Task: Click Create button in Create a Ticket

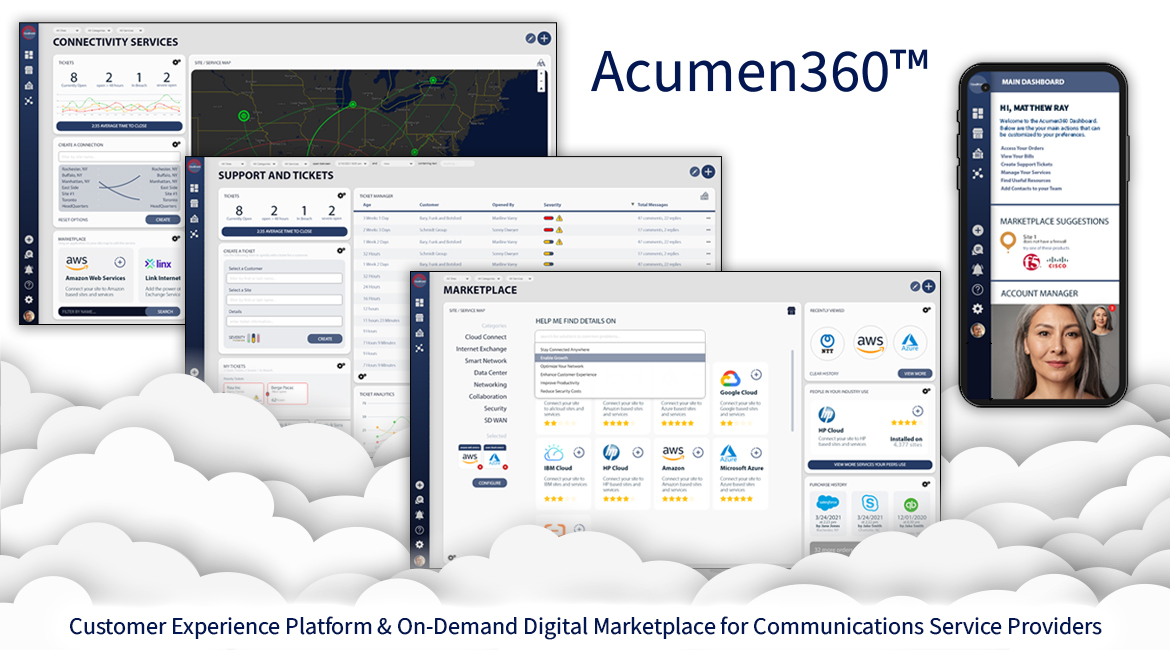Action: (325, 338)
